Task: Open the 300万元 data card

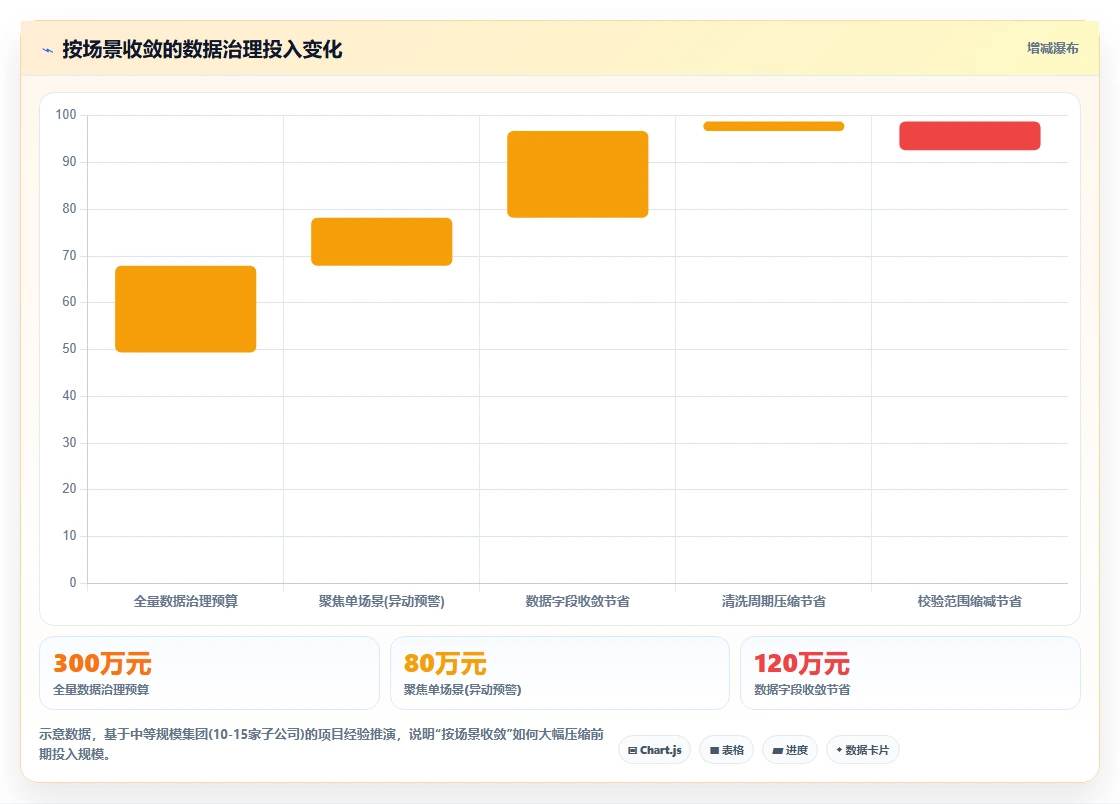Action: coord(209,673)
